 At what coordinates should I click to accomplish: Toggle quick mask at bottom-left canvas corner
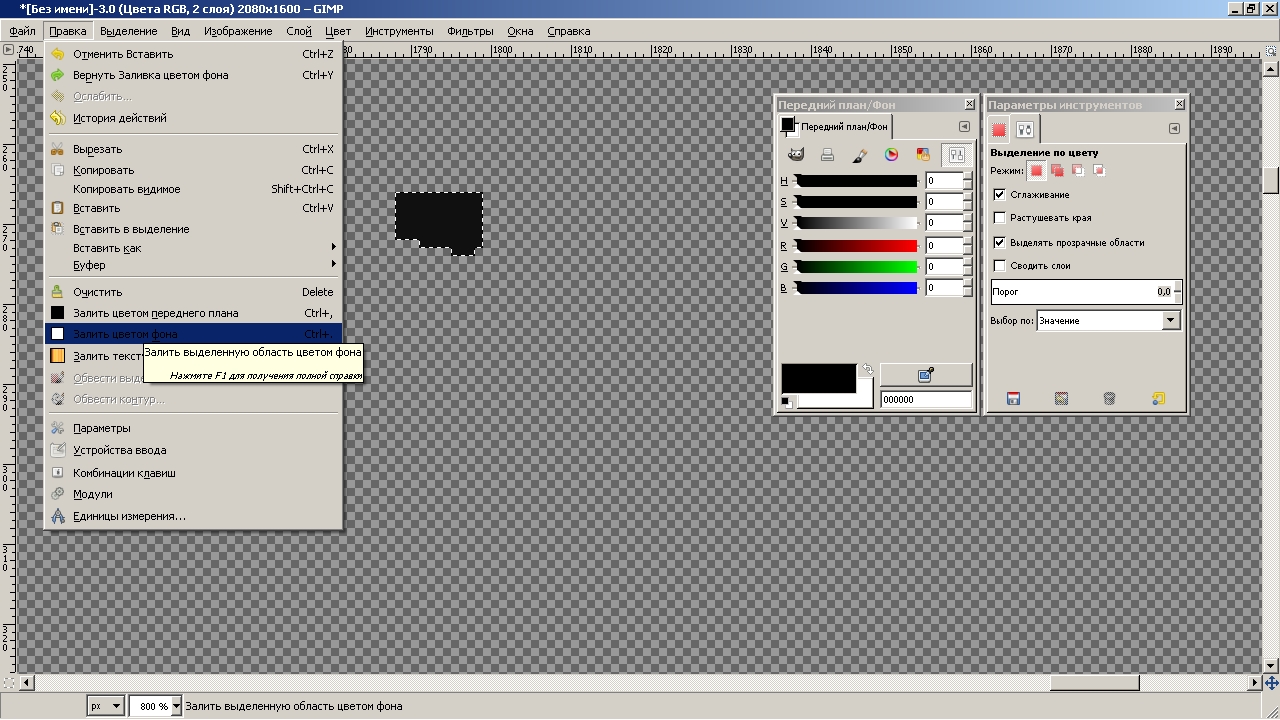point(9,683)
